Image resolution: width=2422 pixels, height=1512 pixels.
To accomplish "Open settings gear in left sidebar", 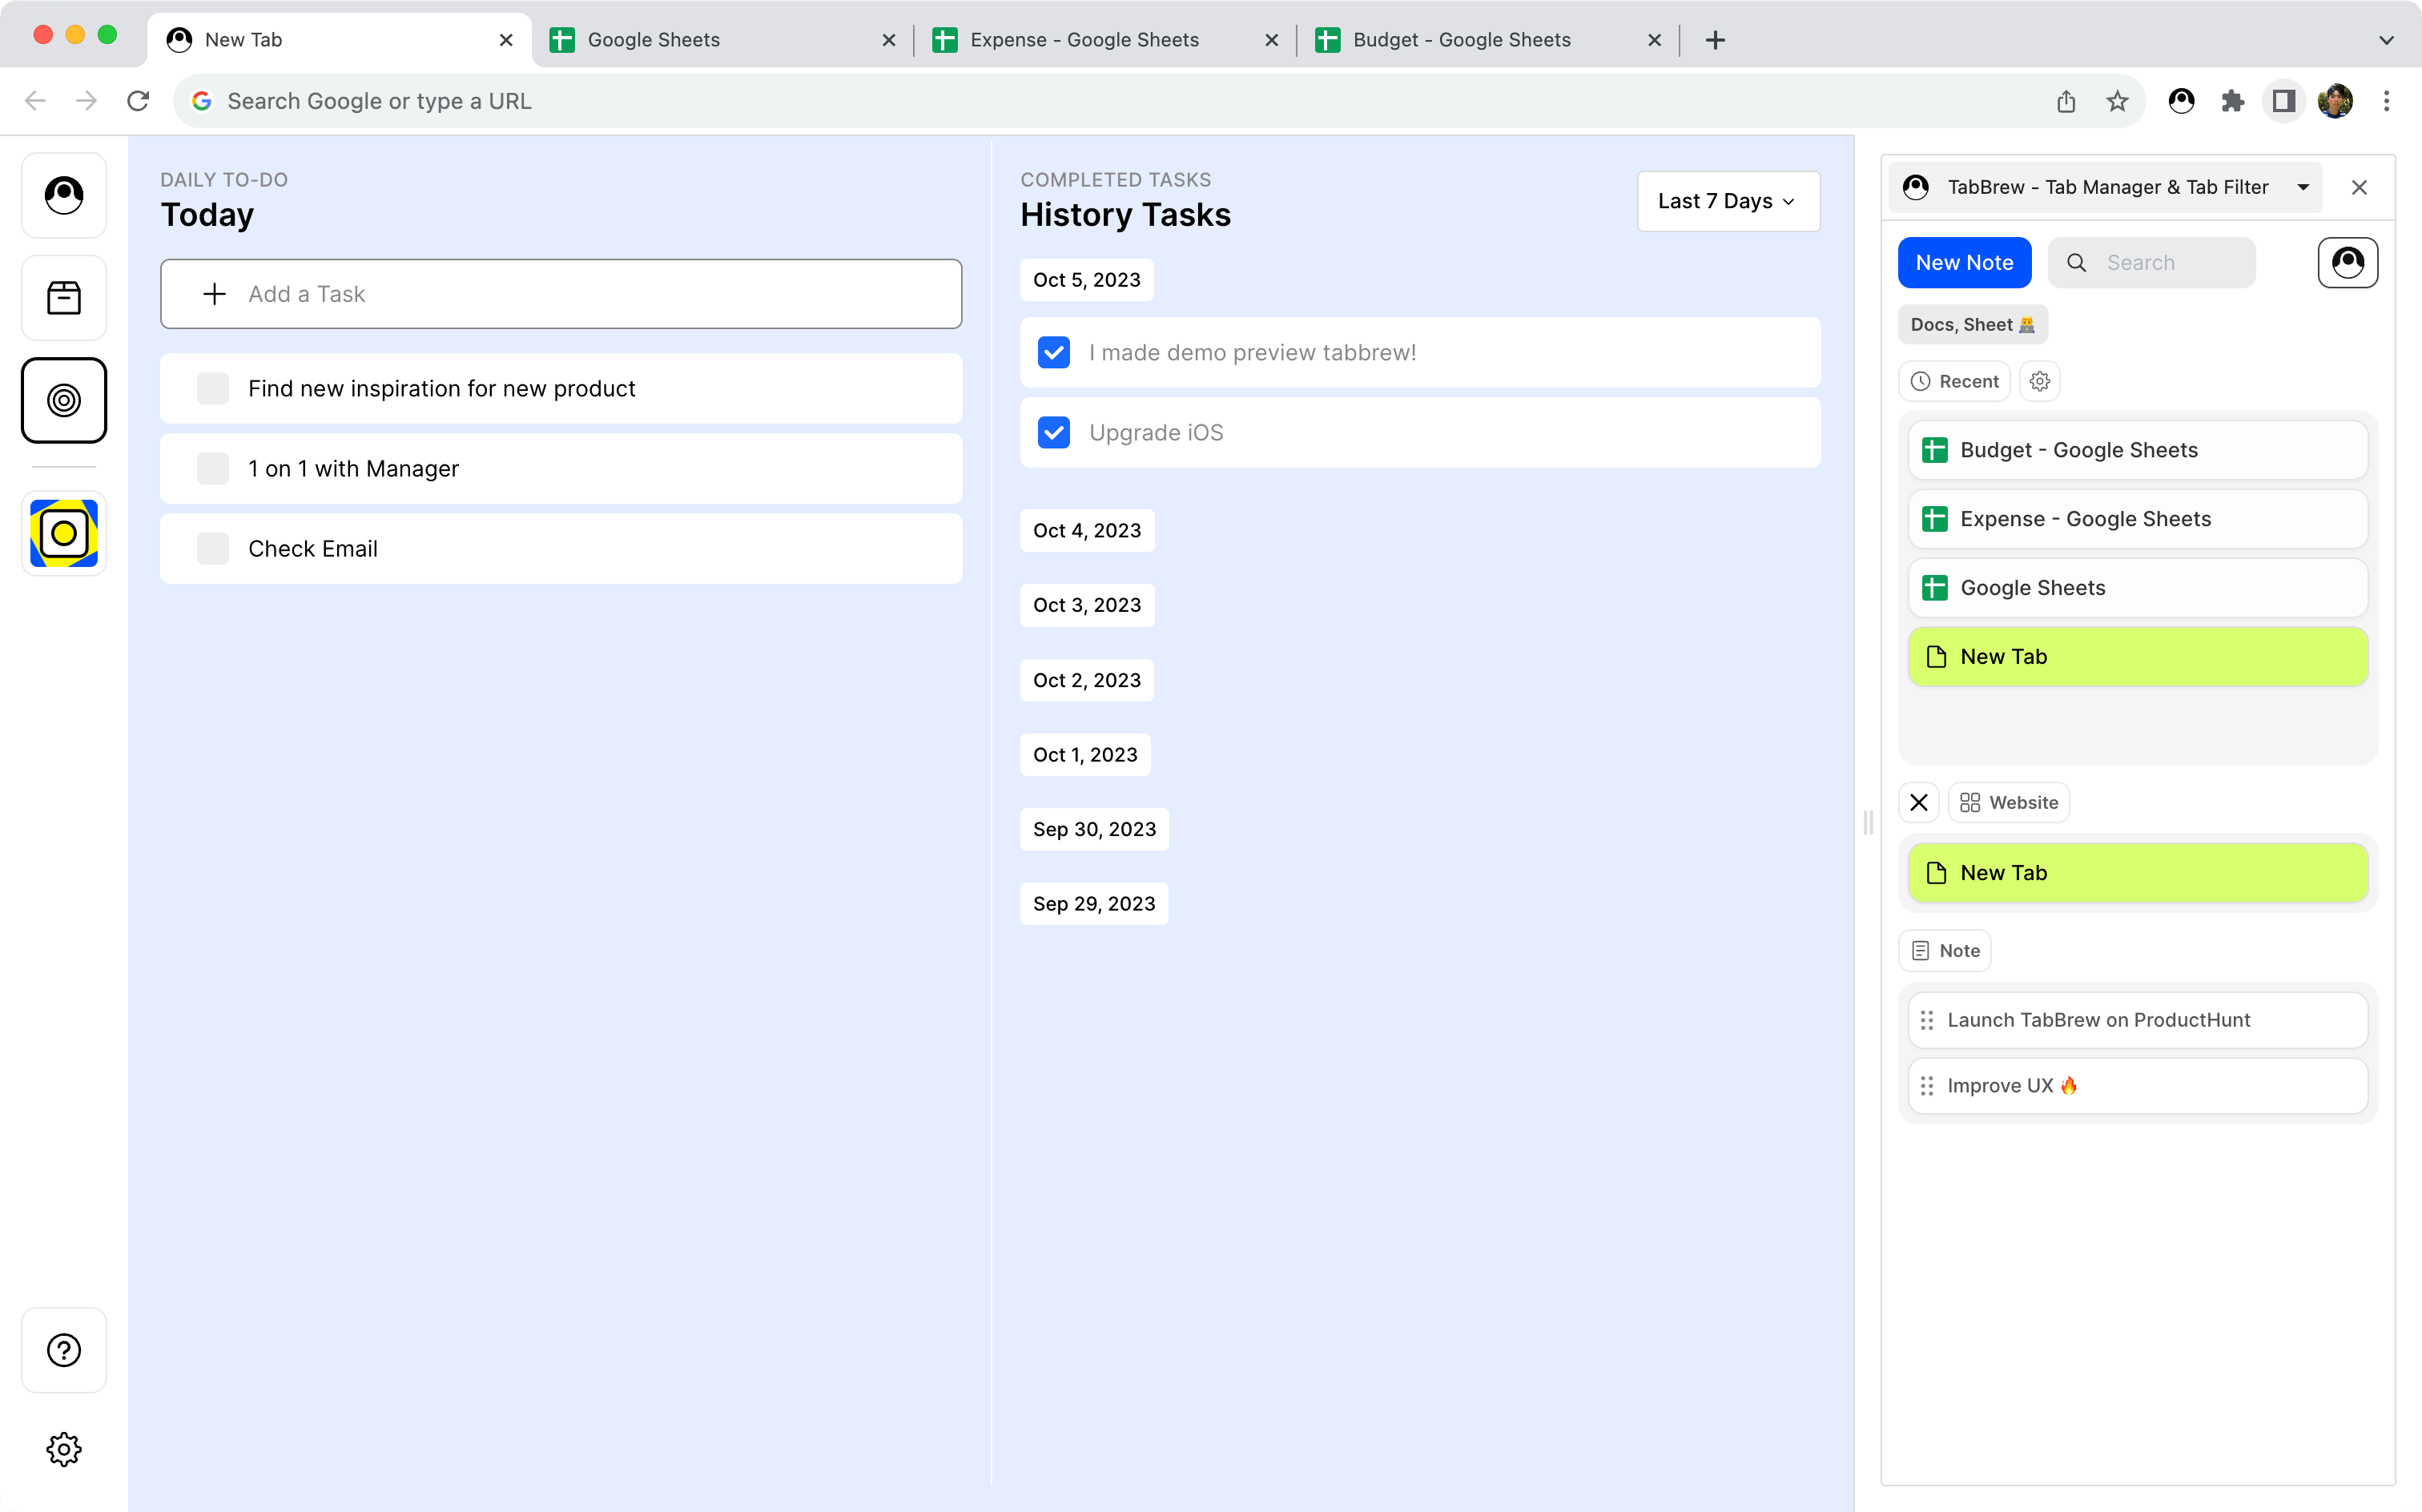I will point(64,1449).
